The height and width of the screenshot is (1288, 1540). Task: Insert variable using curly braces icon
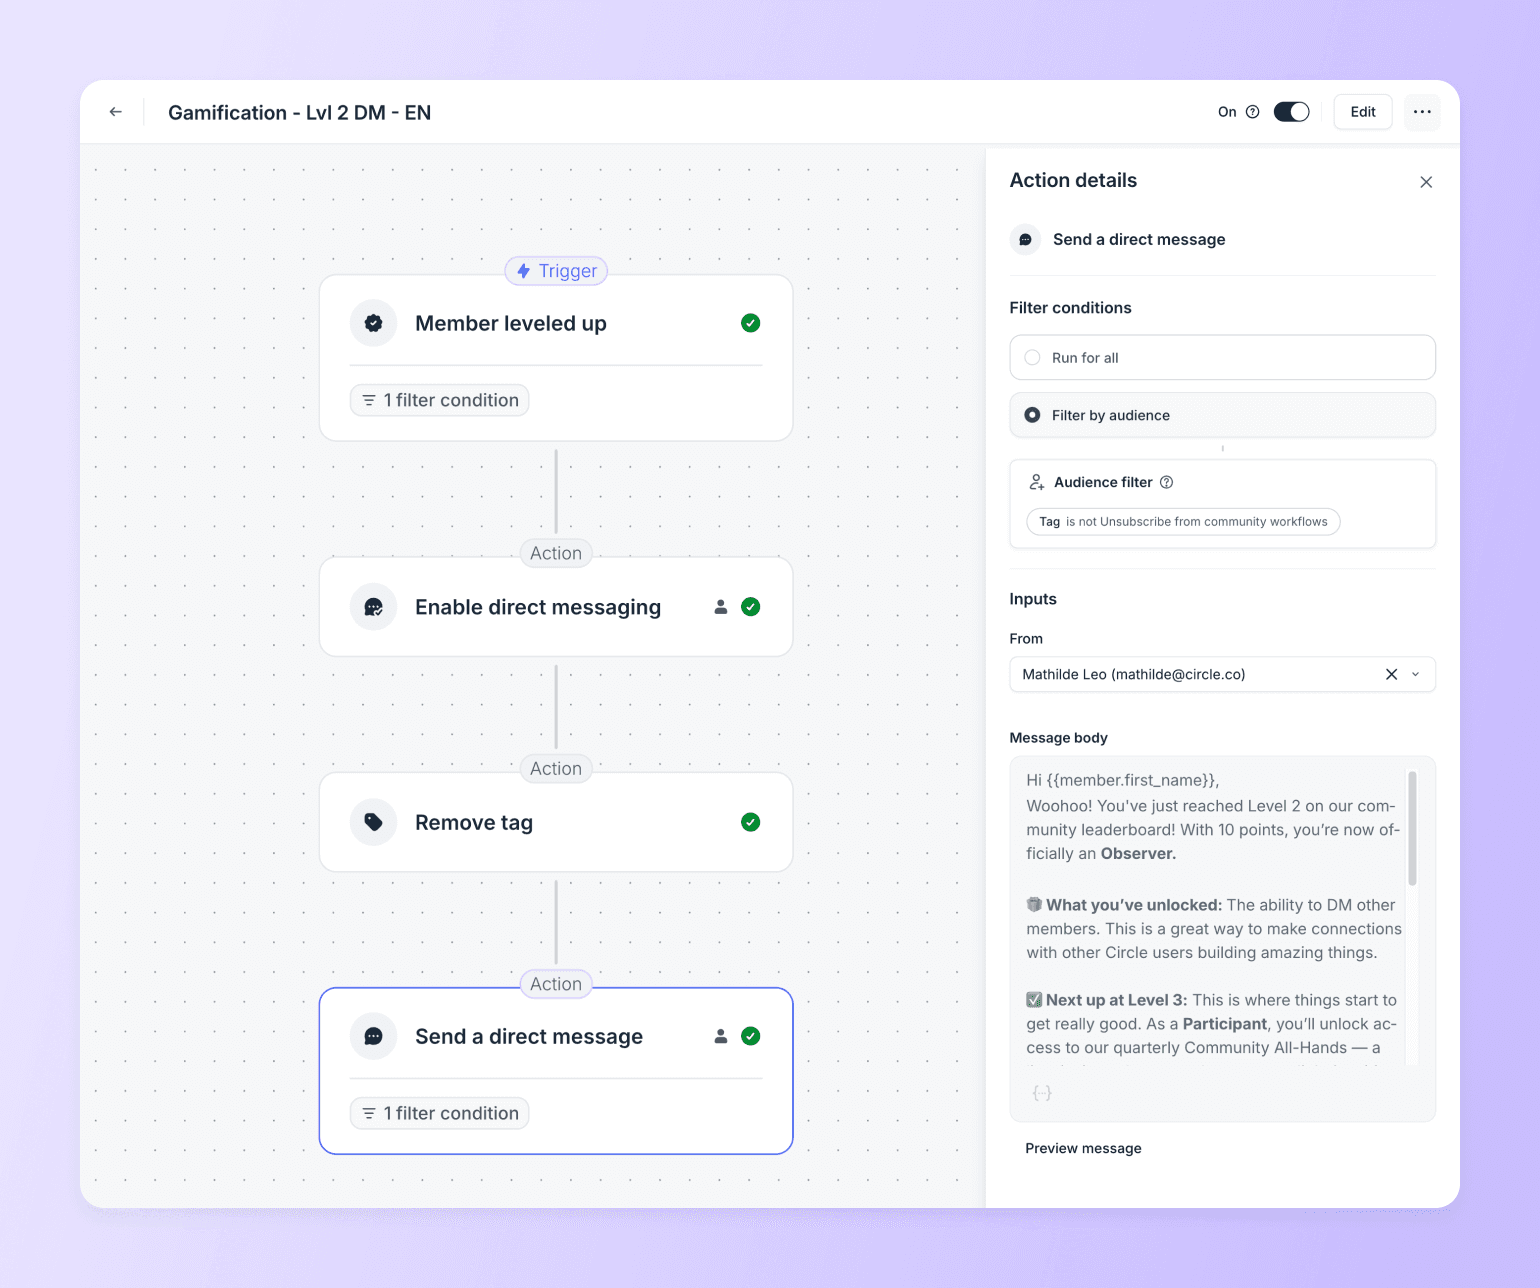[1042, 1093]
